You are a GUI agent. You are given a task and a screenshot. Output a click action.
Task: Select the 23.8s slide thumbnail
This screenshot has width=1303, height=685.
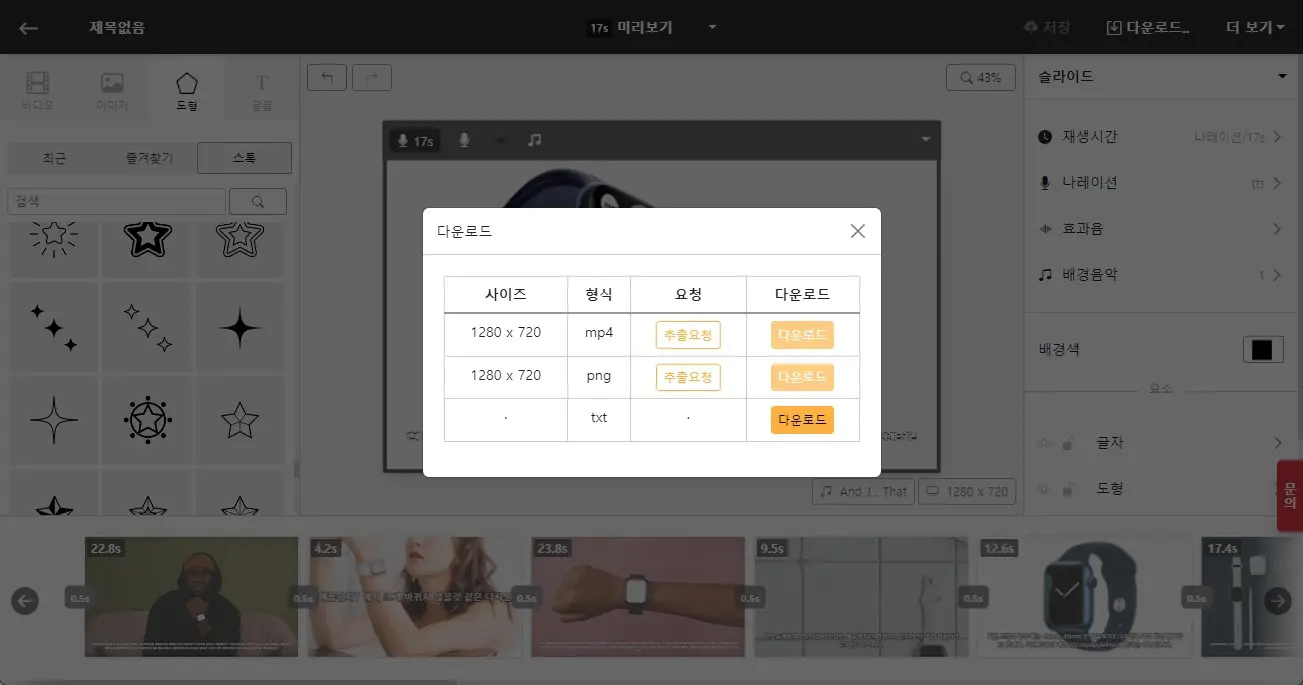[638, 597]
